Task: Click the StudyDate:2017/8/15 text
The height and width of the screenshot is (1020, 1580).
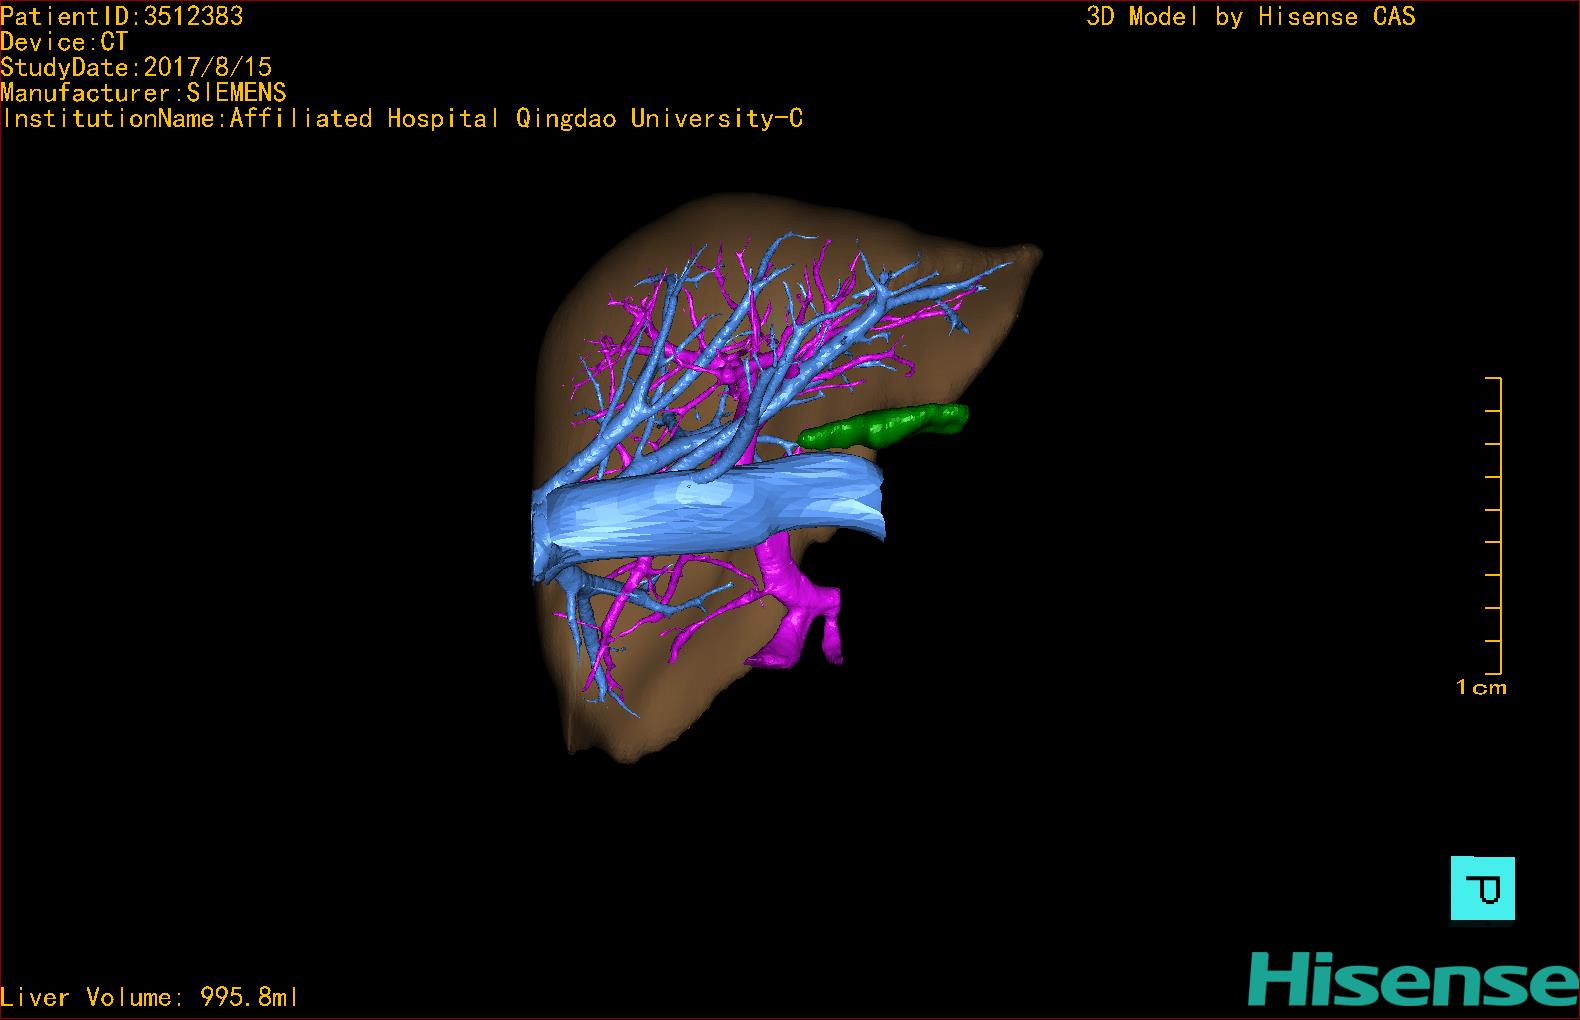Action: [136, 67]
